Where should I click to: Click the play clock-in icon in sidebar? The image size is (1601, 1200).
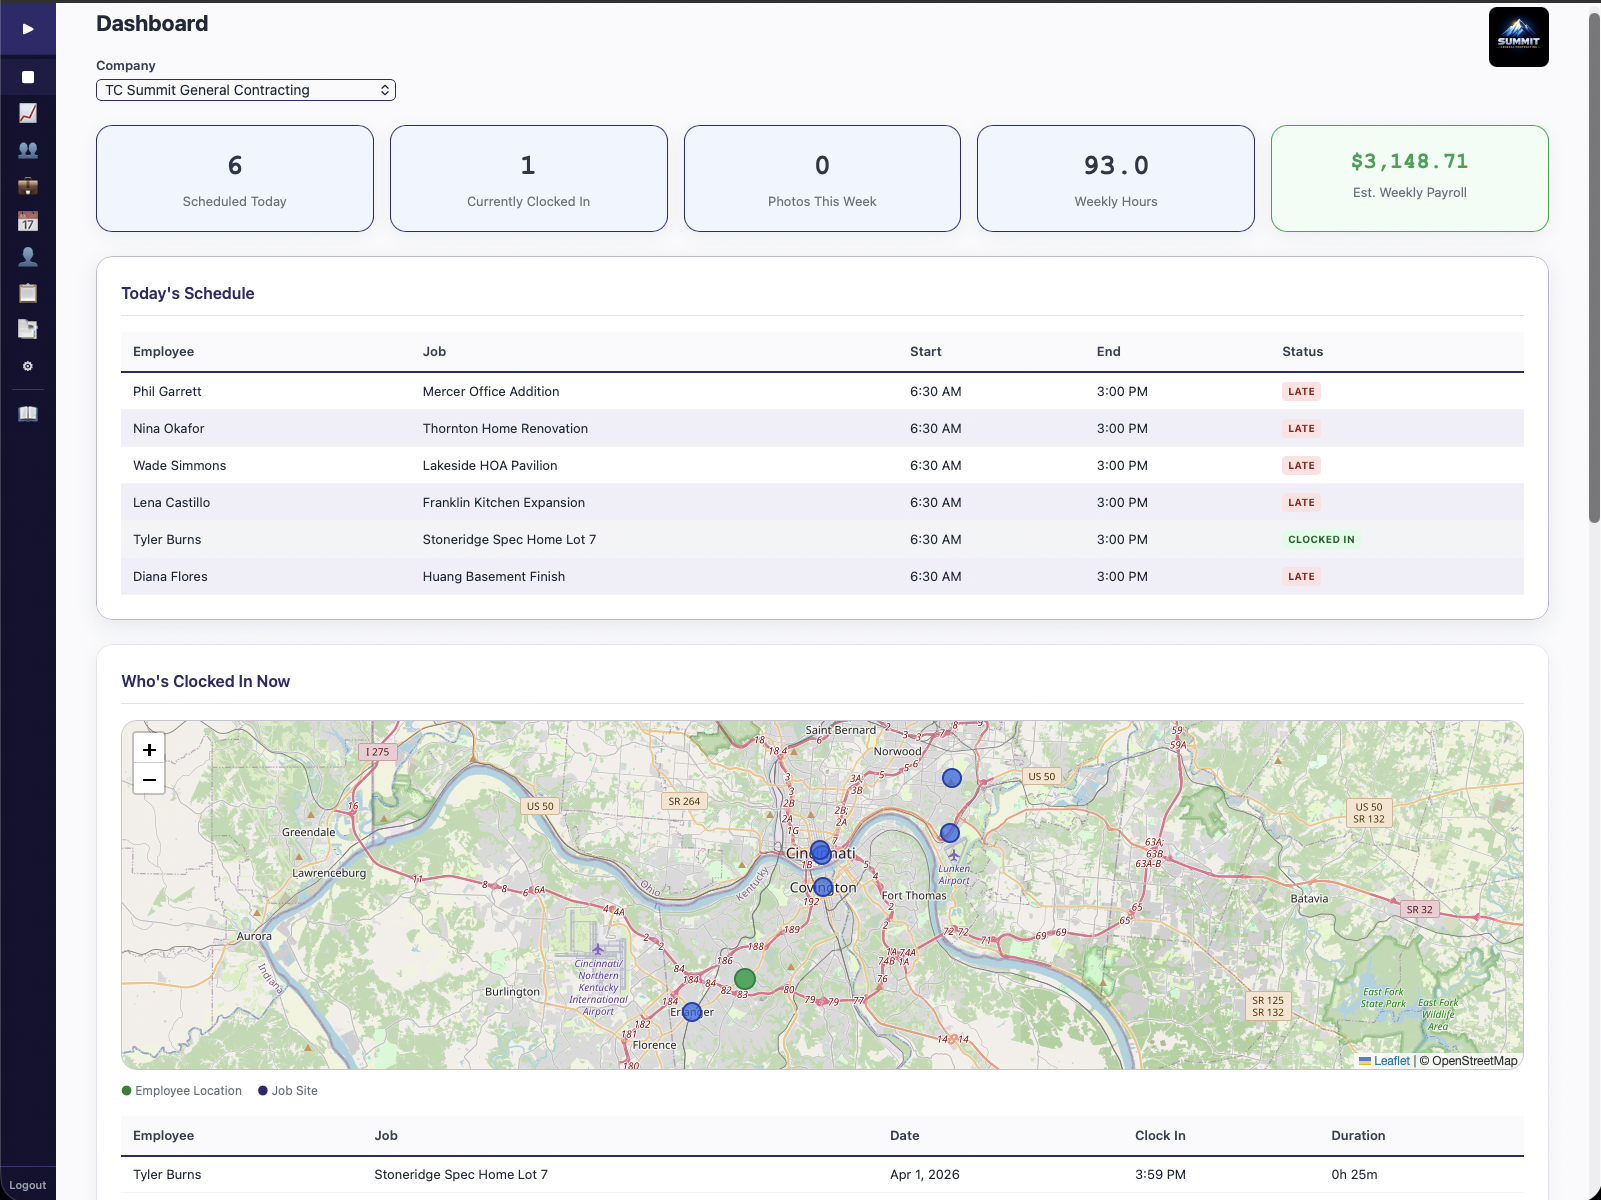click(28, 29)
